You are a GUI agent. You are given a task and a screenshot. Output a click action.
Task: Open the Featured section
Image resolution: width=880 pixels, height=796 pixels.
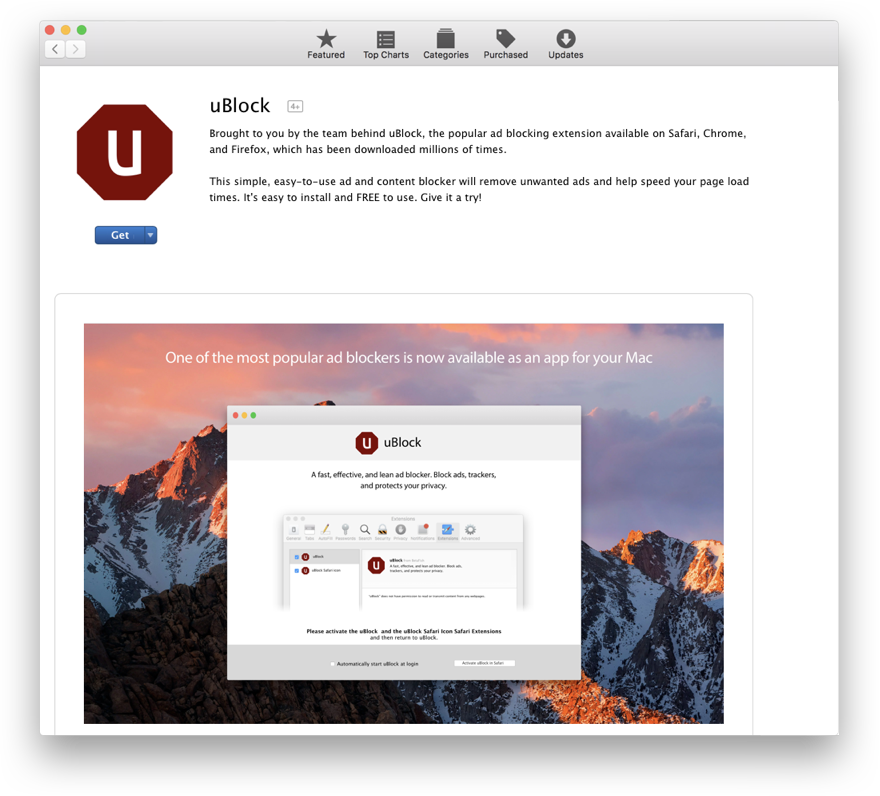coord(326,44)
